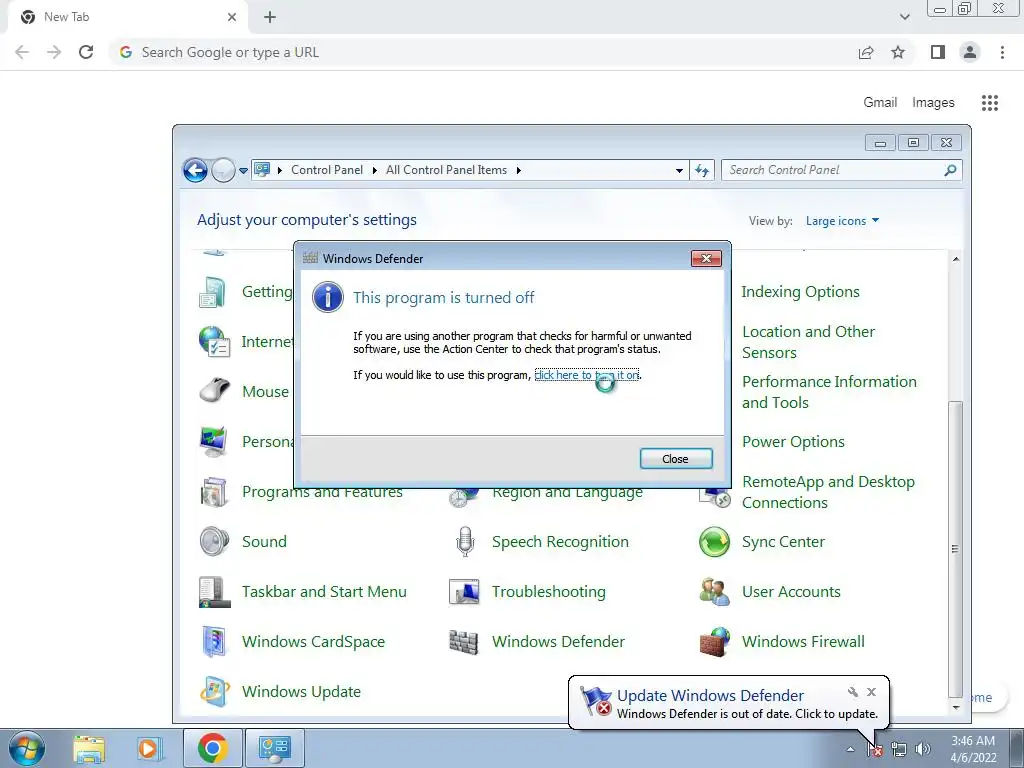
Task: Open the Sync Center green icon
Action: coord(714,541)
